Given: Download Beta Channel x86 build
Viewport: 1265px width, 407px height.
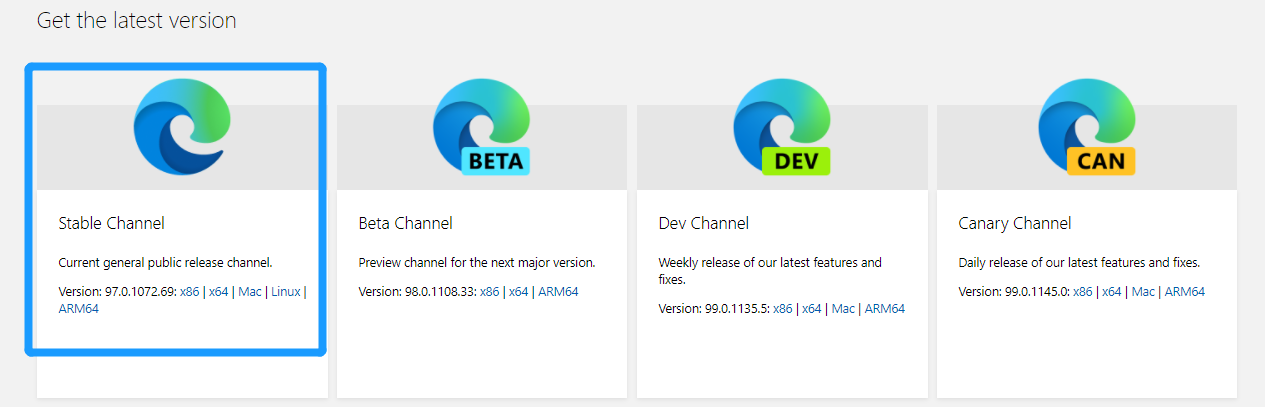Looking at the screenshot, I should click(x=490, y=292).
